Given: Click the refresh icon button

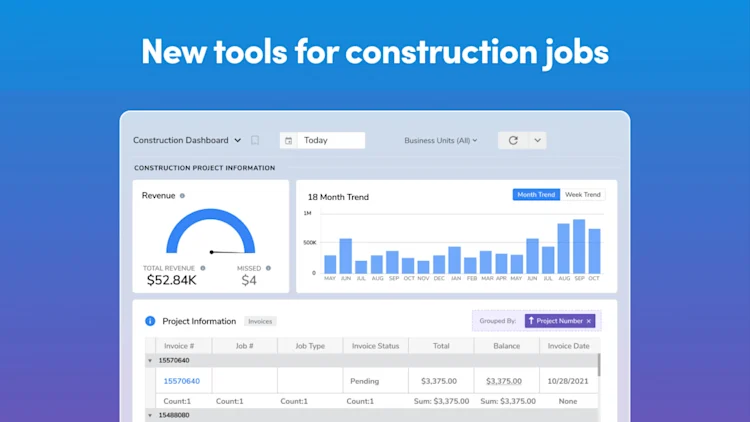Looking at the screenshot, I should tap(513, 140).
